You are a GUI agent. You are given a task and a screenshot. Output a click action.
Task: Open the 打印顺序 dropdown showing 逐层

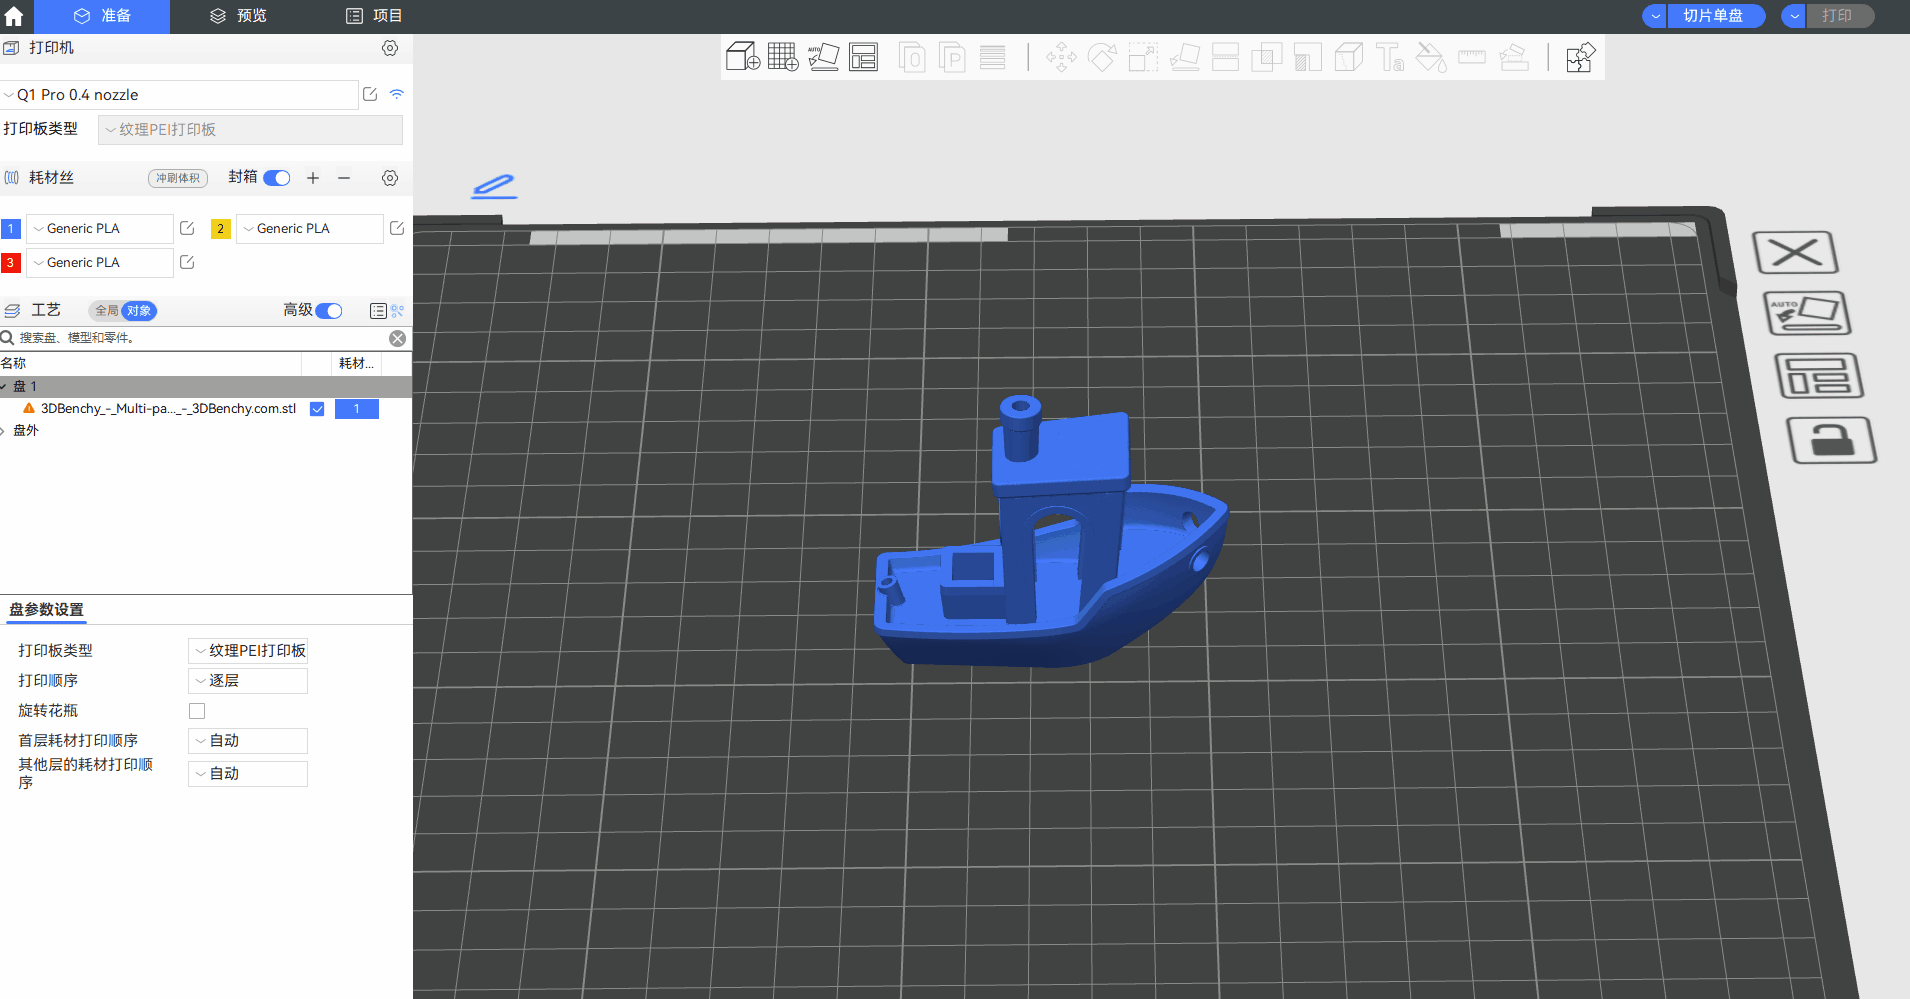pos(248,681)
